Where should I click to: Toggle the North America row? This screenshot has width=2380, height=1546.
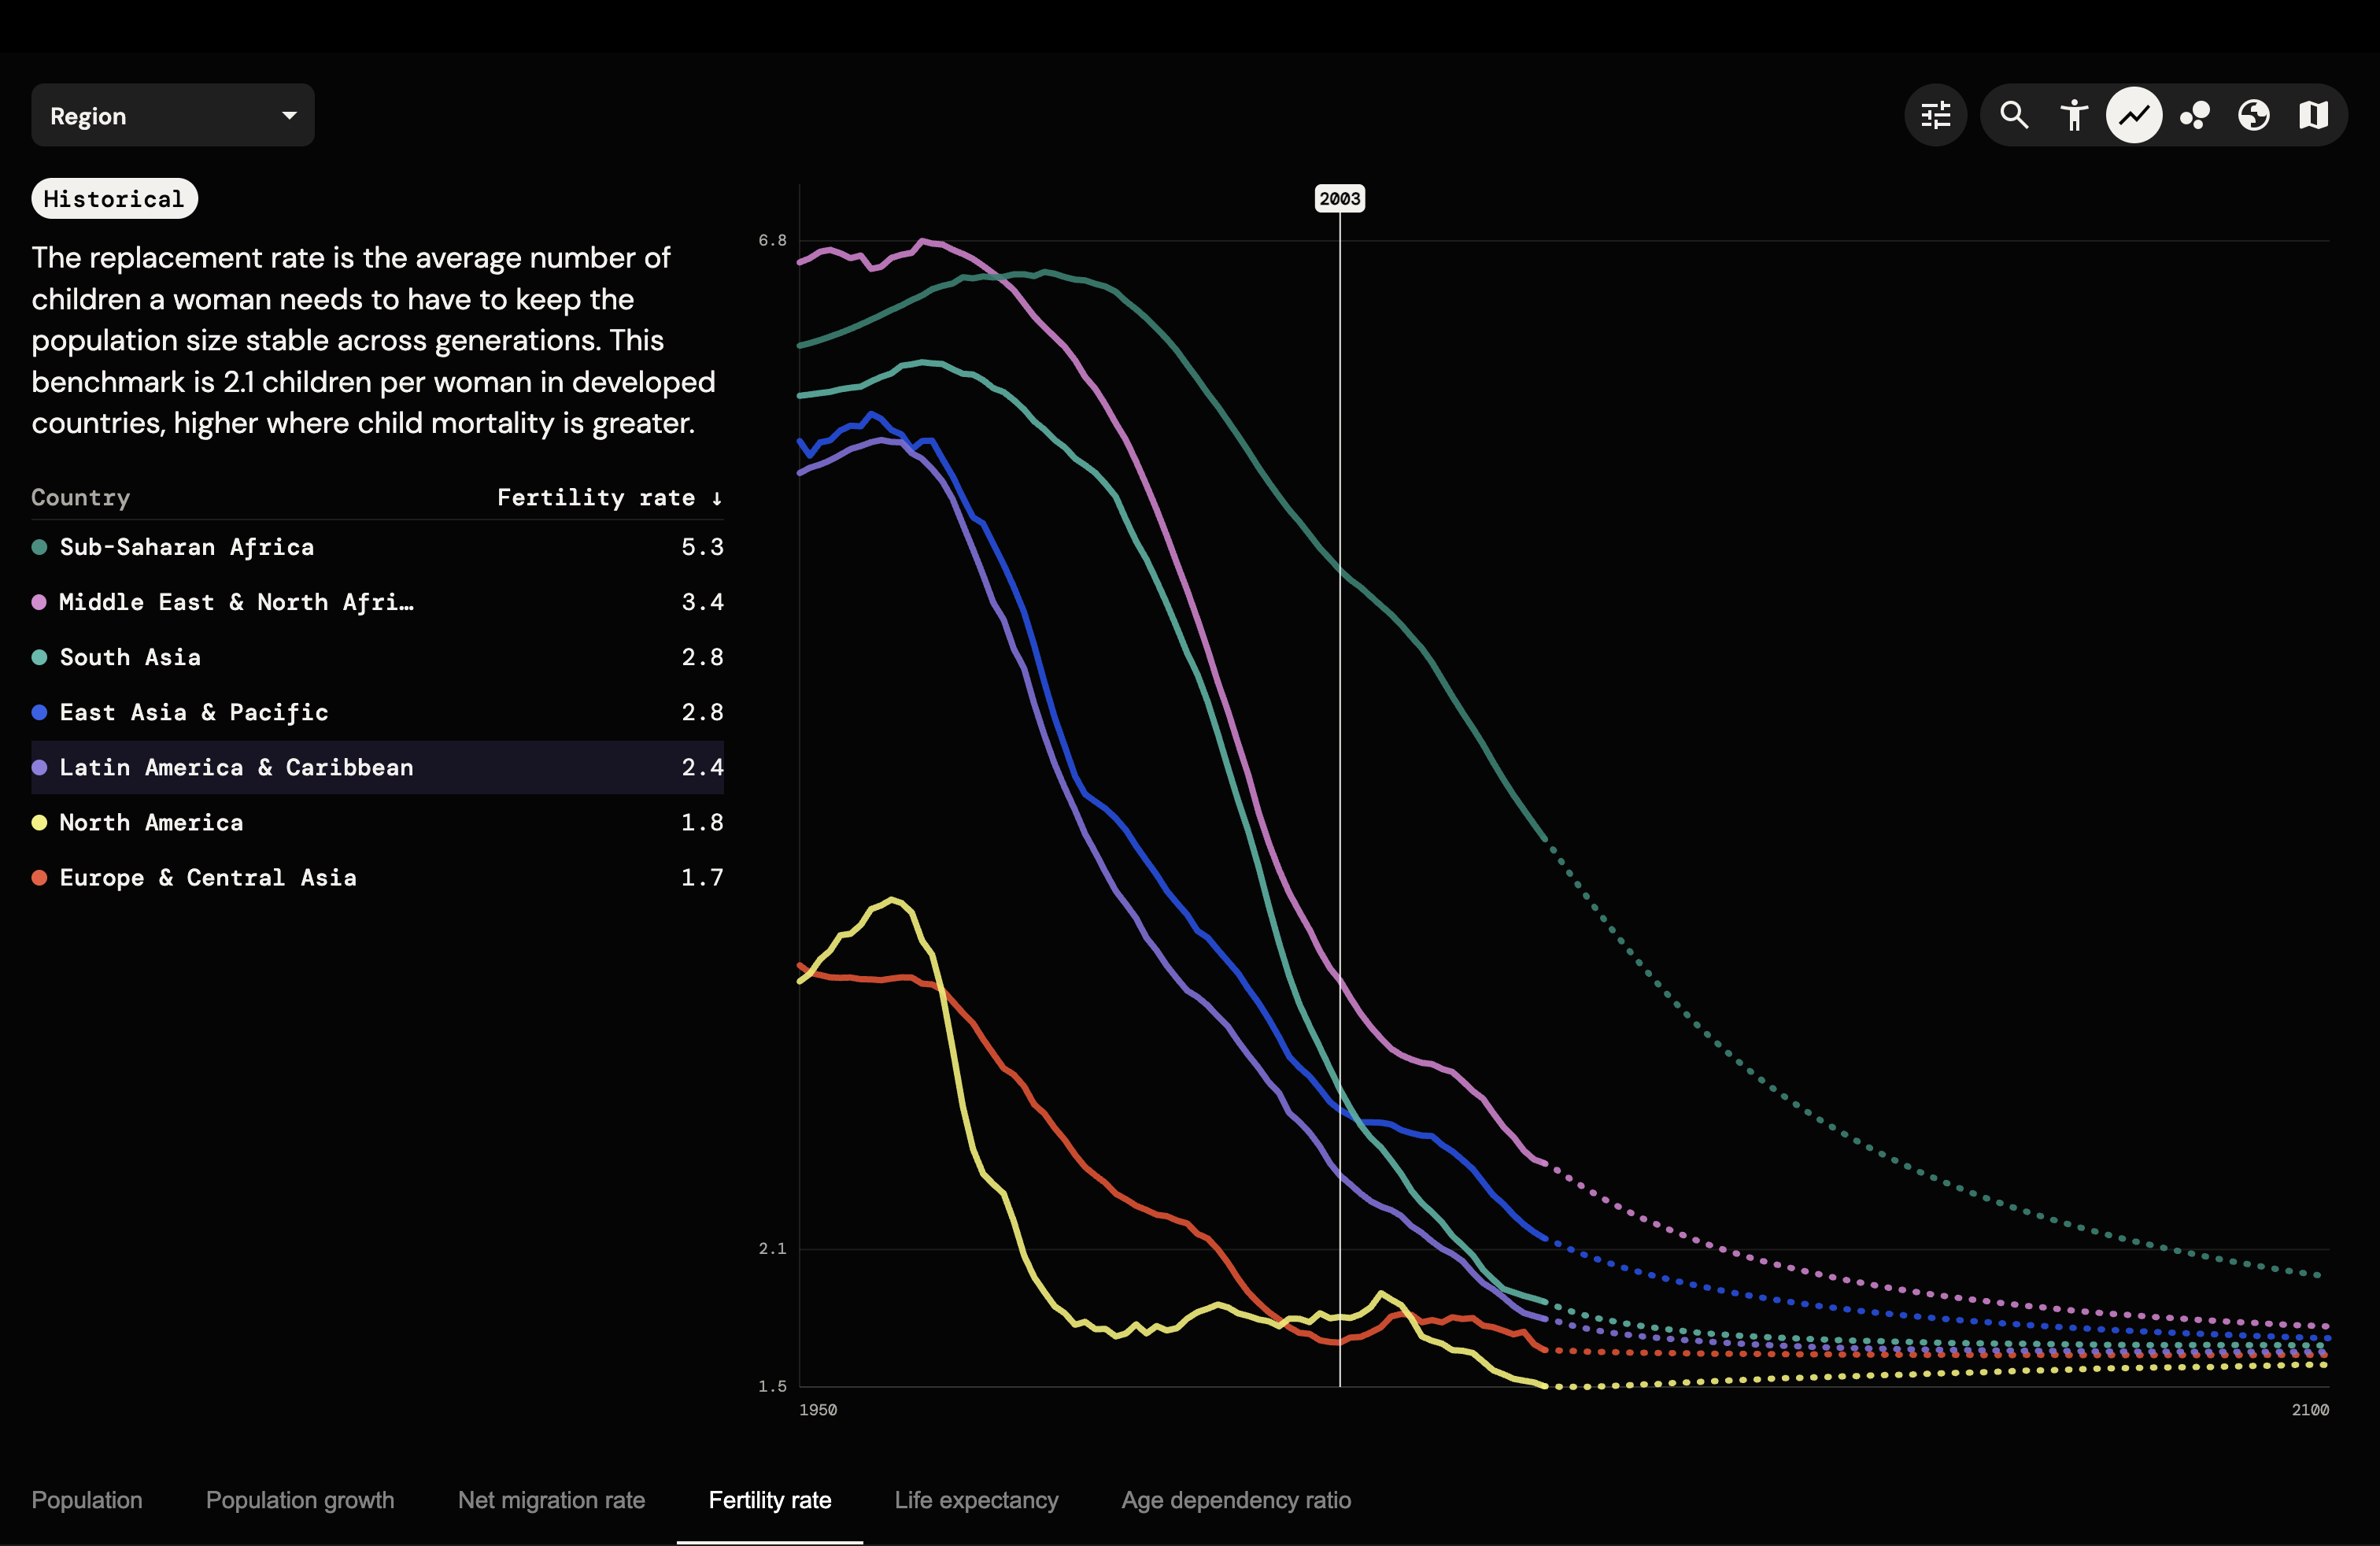pyautogui.click(x=377, y=822)
